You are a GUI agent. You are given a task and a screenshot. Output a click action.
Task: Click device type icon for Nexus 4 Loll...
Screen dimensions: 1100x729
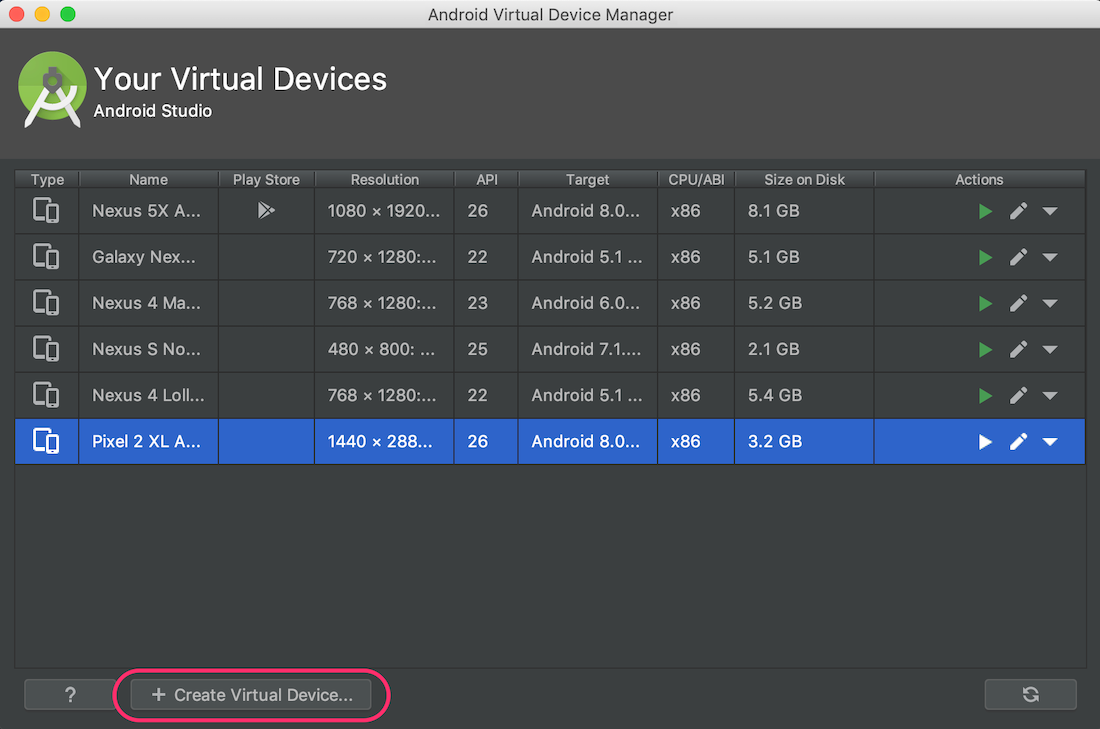[x=46, y=395]
